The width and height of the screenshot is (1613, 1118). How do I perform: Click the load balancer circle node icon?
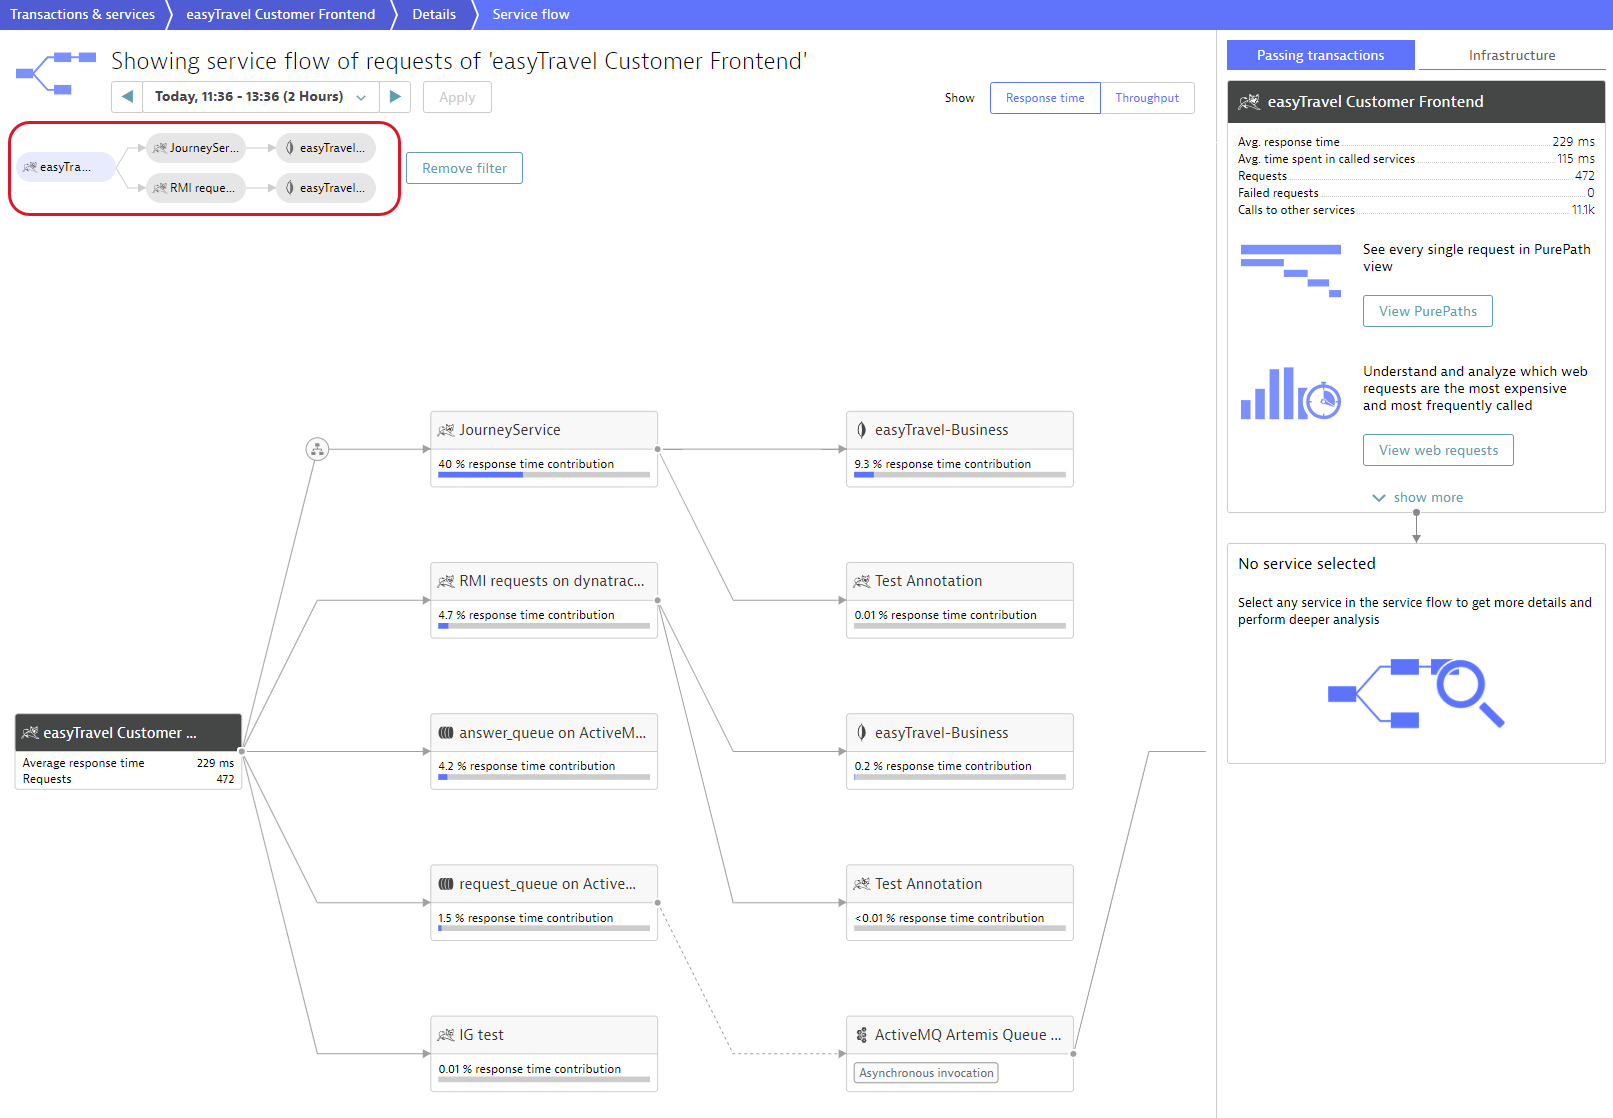pos(317,449)
